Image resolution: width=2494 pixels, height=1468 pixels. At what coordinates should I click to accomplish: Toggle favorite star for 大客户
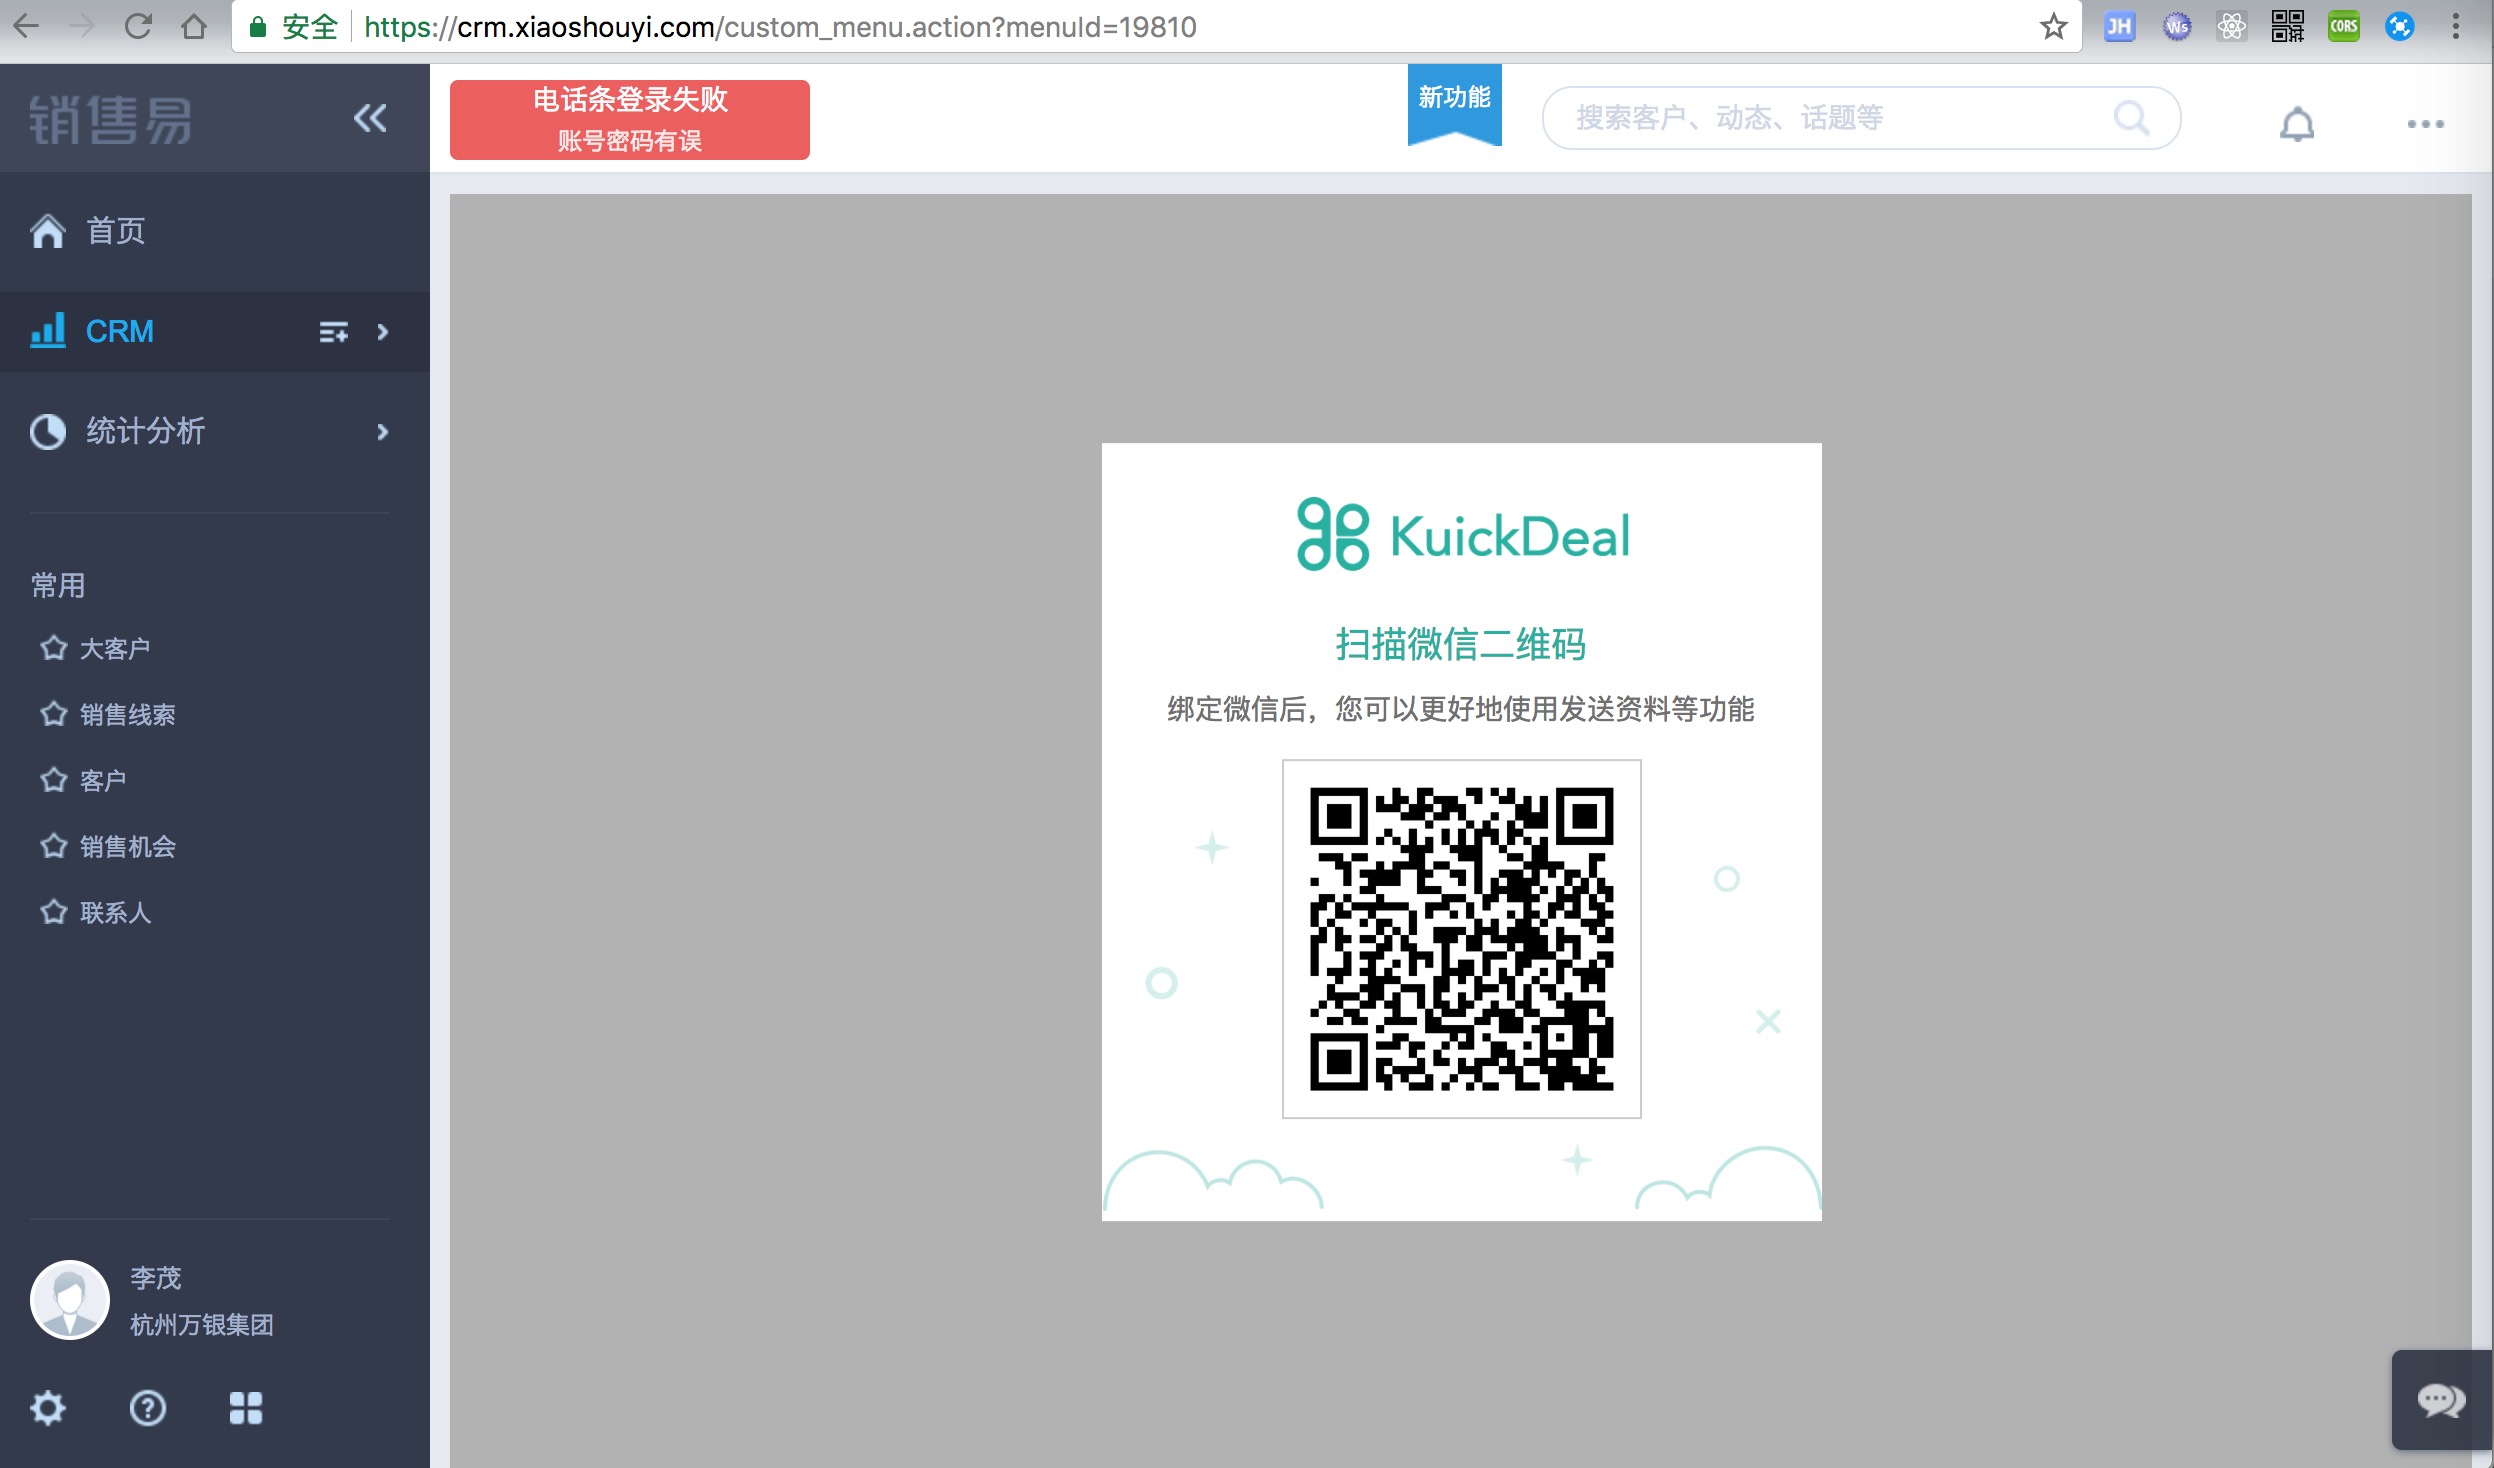[53, 648]
